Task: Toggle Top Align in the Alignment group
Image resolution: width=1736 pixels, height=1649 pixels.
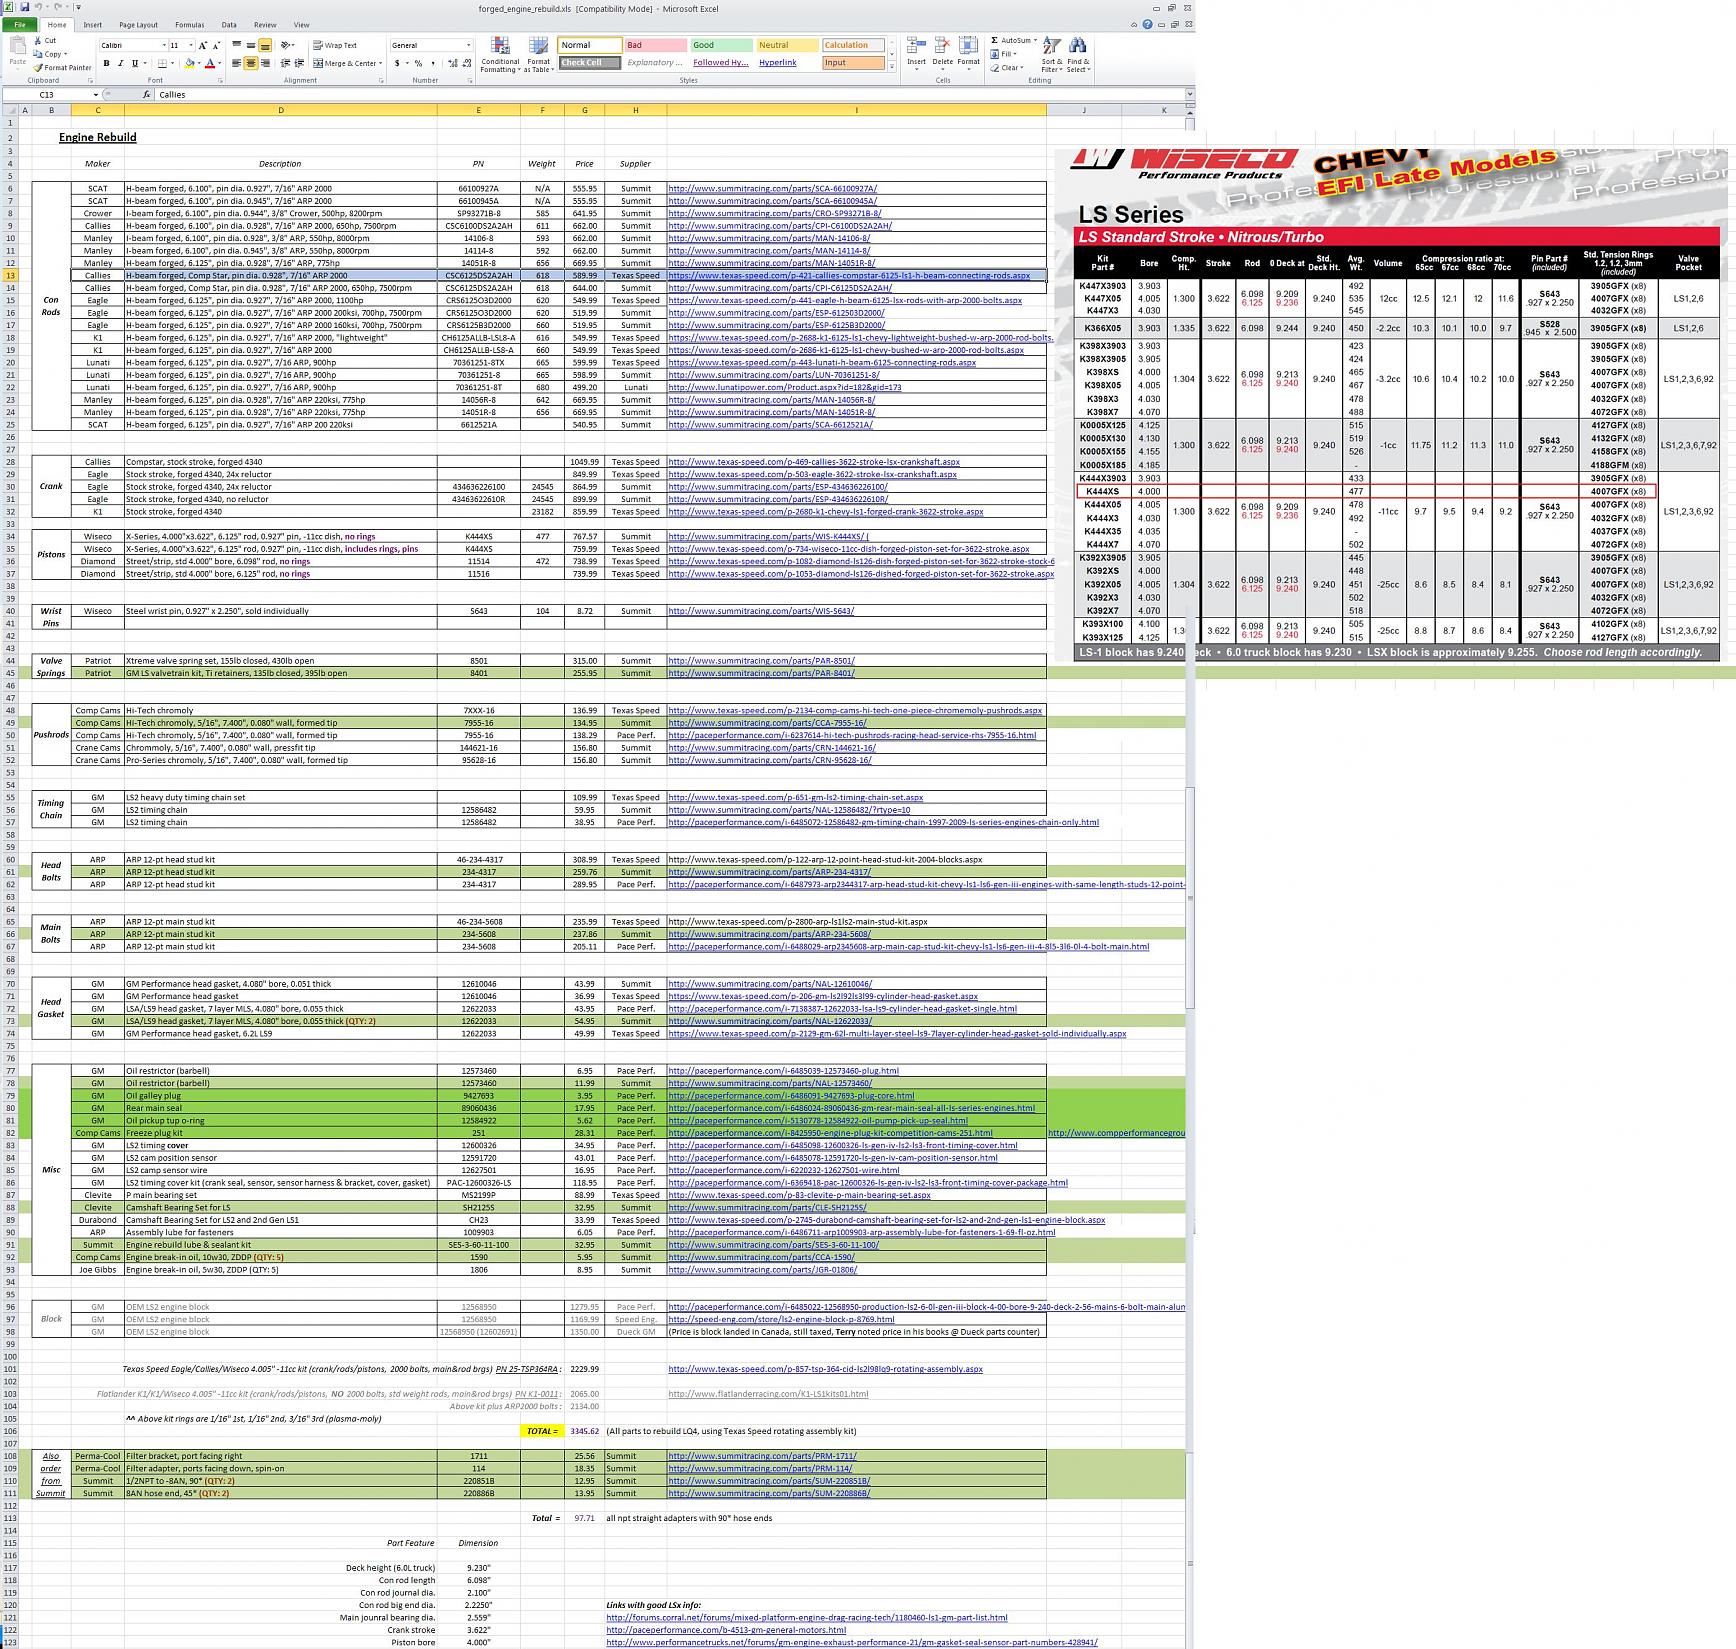Action: point(237,45)
